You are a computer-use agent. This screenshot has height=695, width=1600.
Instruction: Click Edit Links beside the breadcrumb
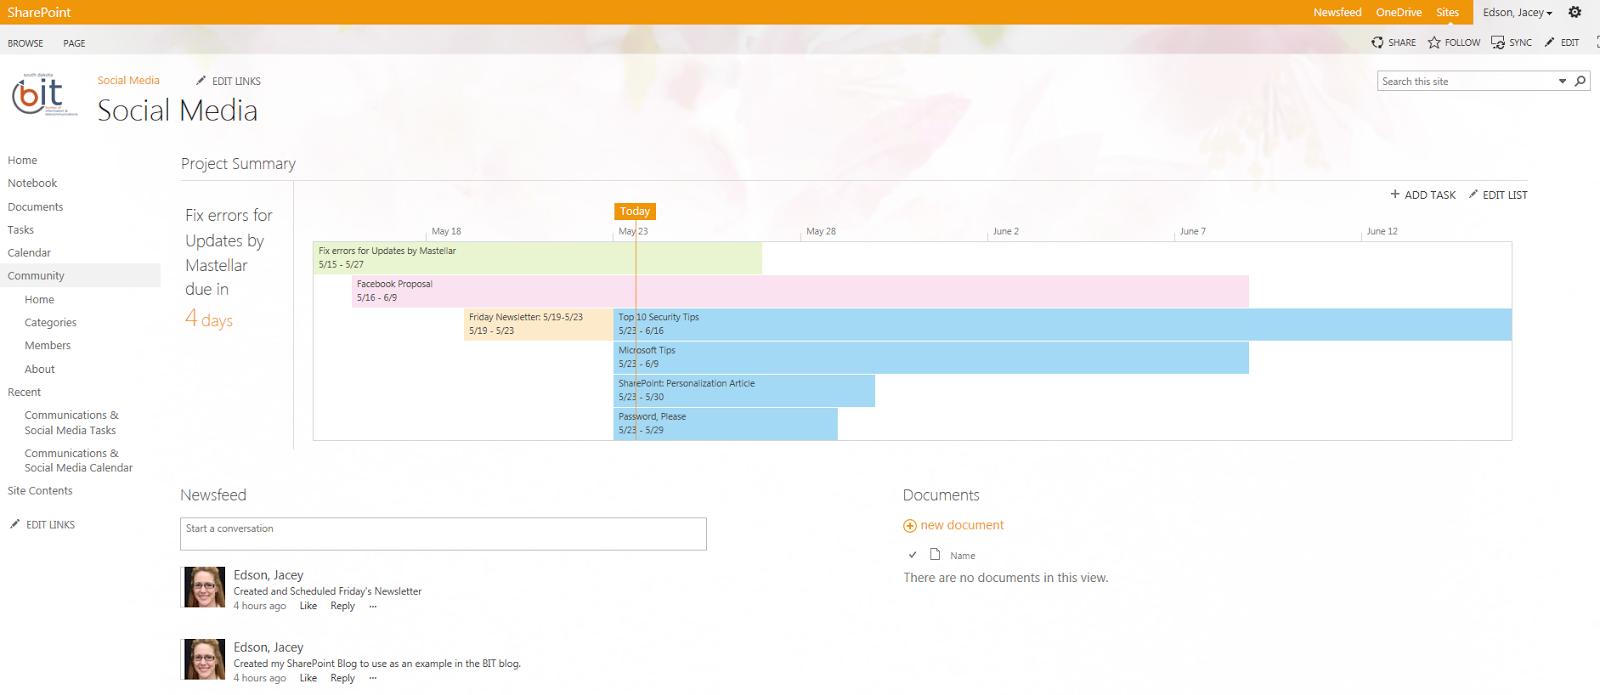point(228,81)
